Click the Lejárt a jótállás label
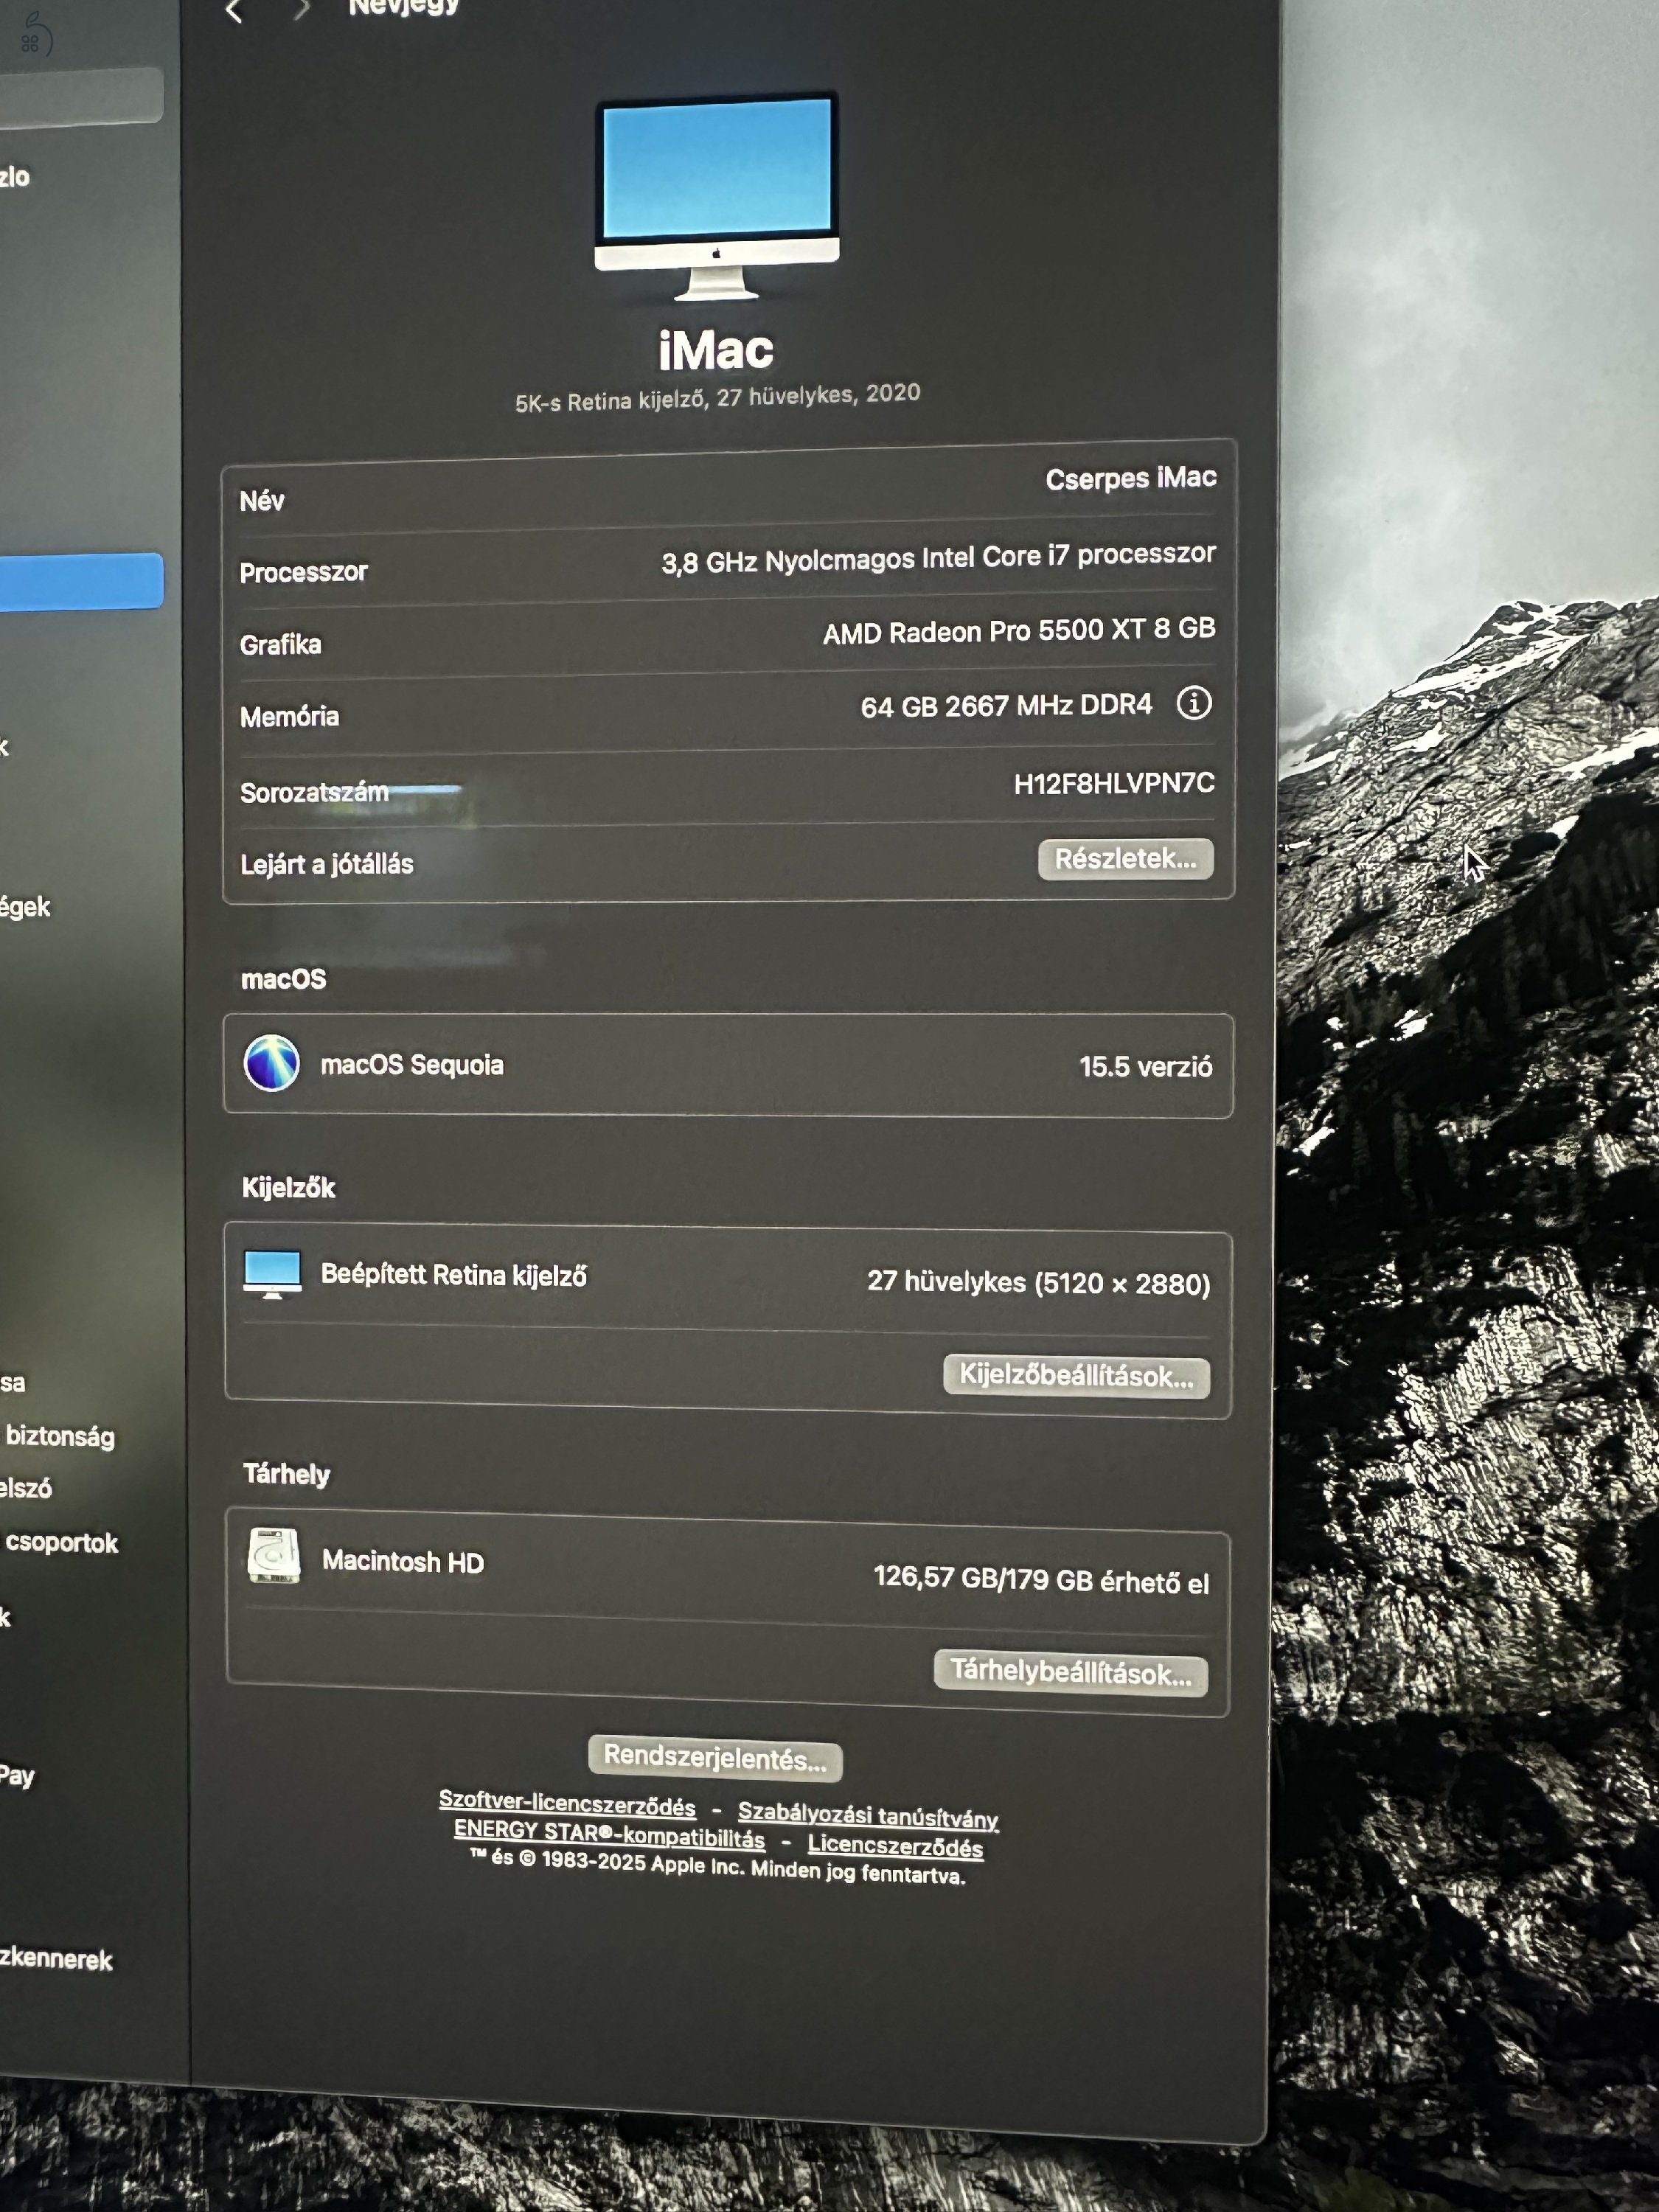The image size is (1659, 2212). (327, 864)
